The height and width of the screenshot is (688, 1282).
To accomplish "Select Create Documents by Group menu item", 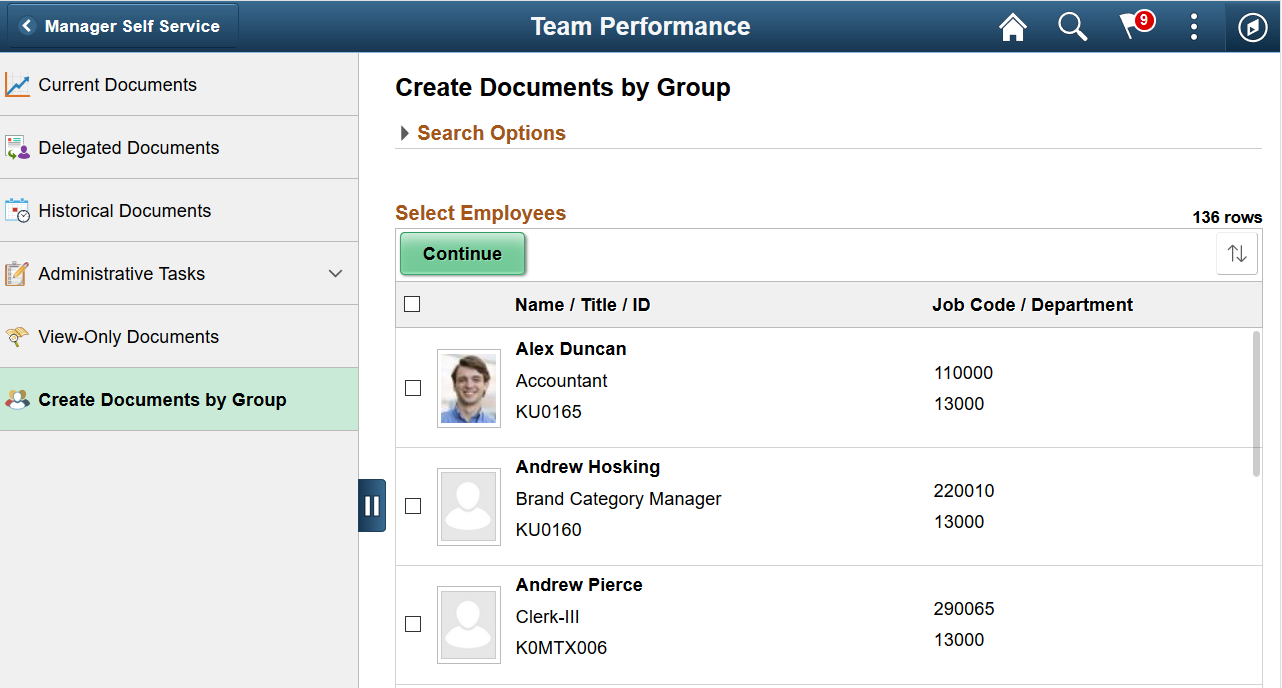I will (179, 400).
